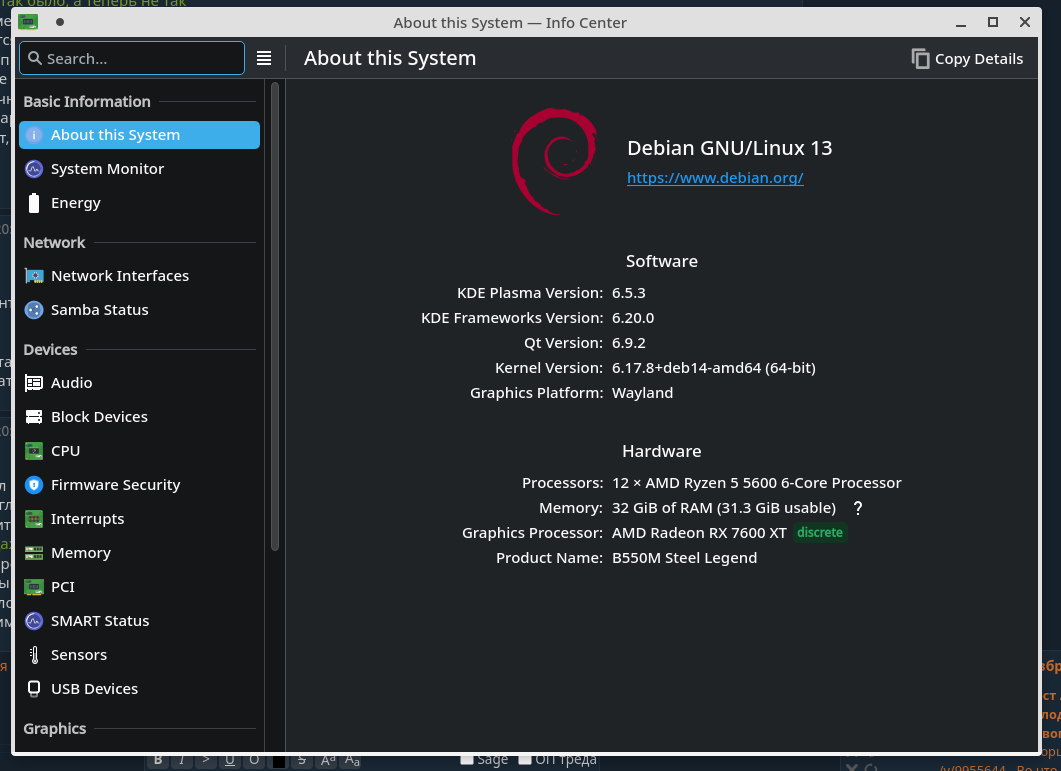Maximize the Info Center window
This screenshot has width=1061, height=771.
[x=993, y=22]
